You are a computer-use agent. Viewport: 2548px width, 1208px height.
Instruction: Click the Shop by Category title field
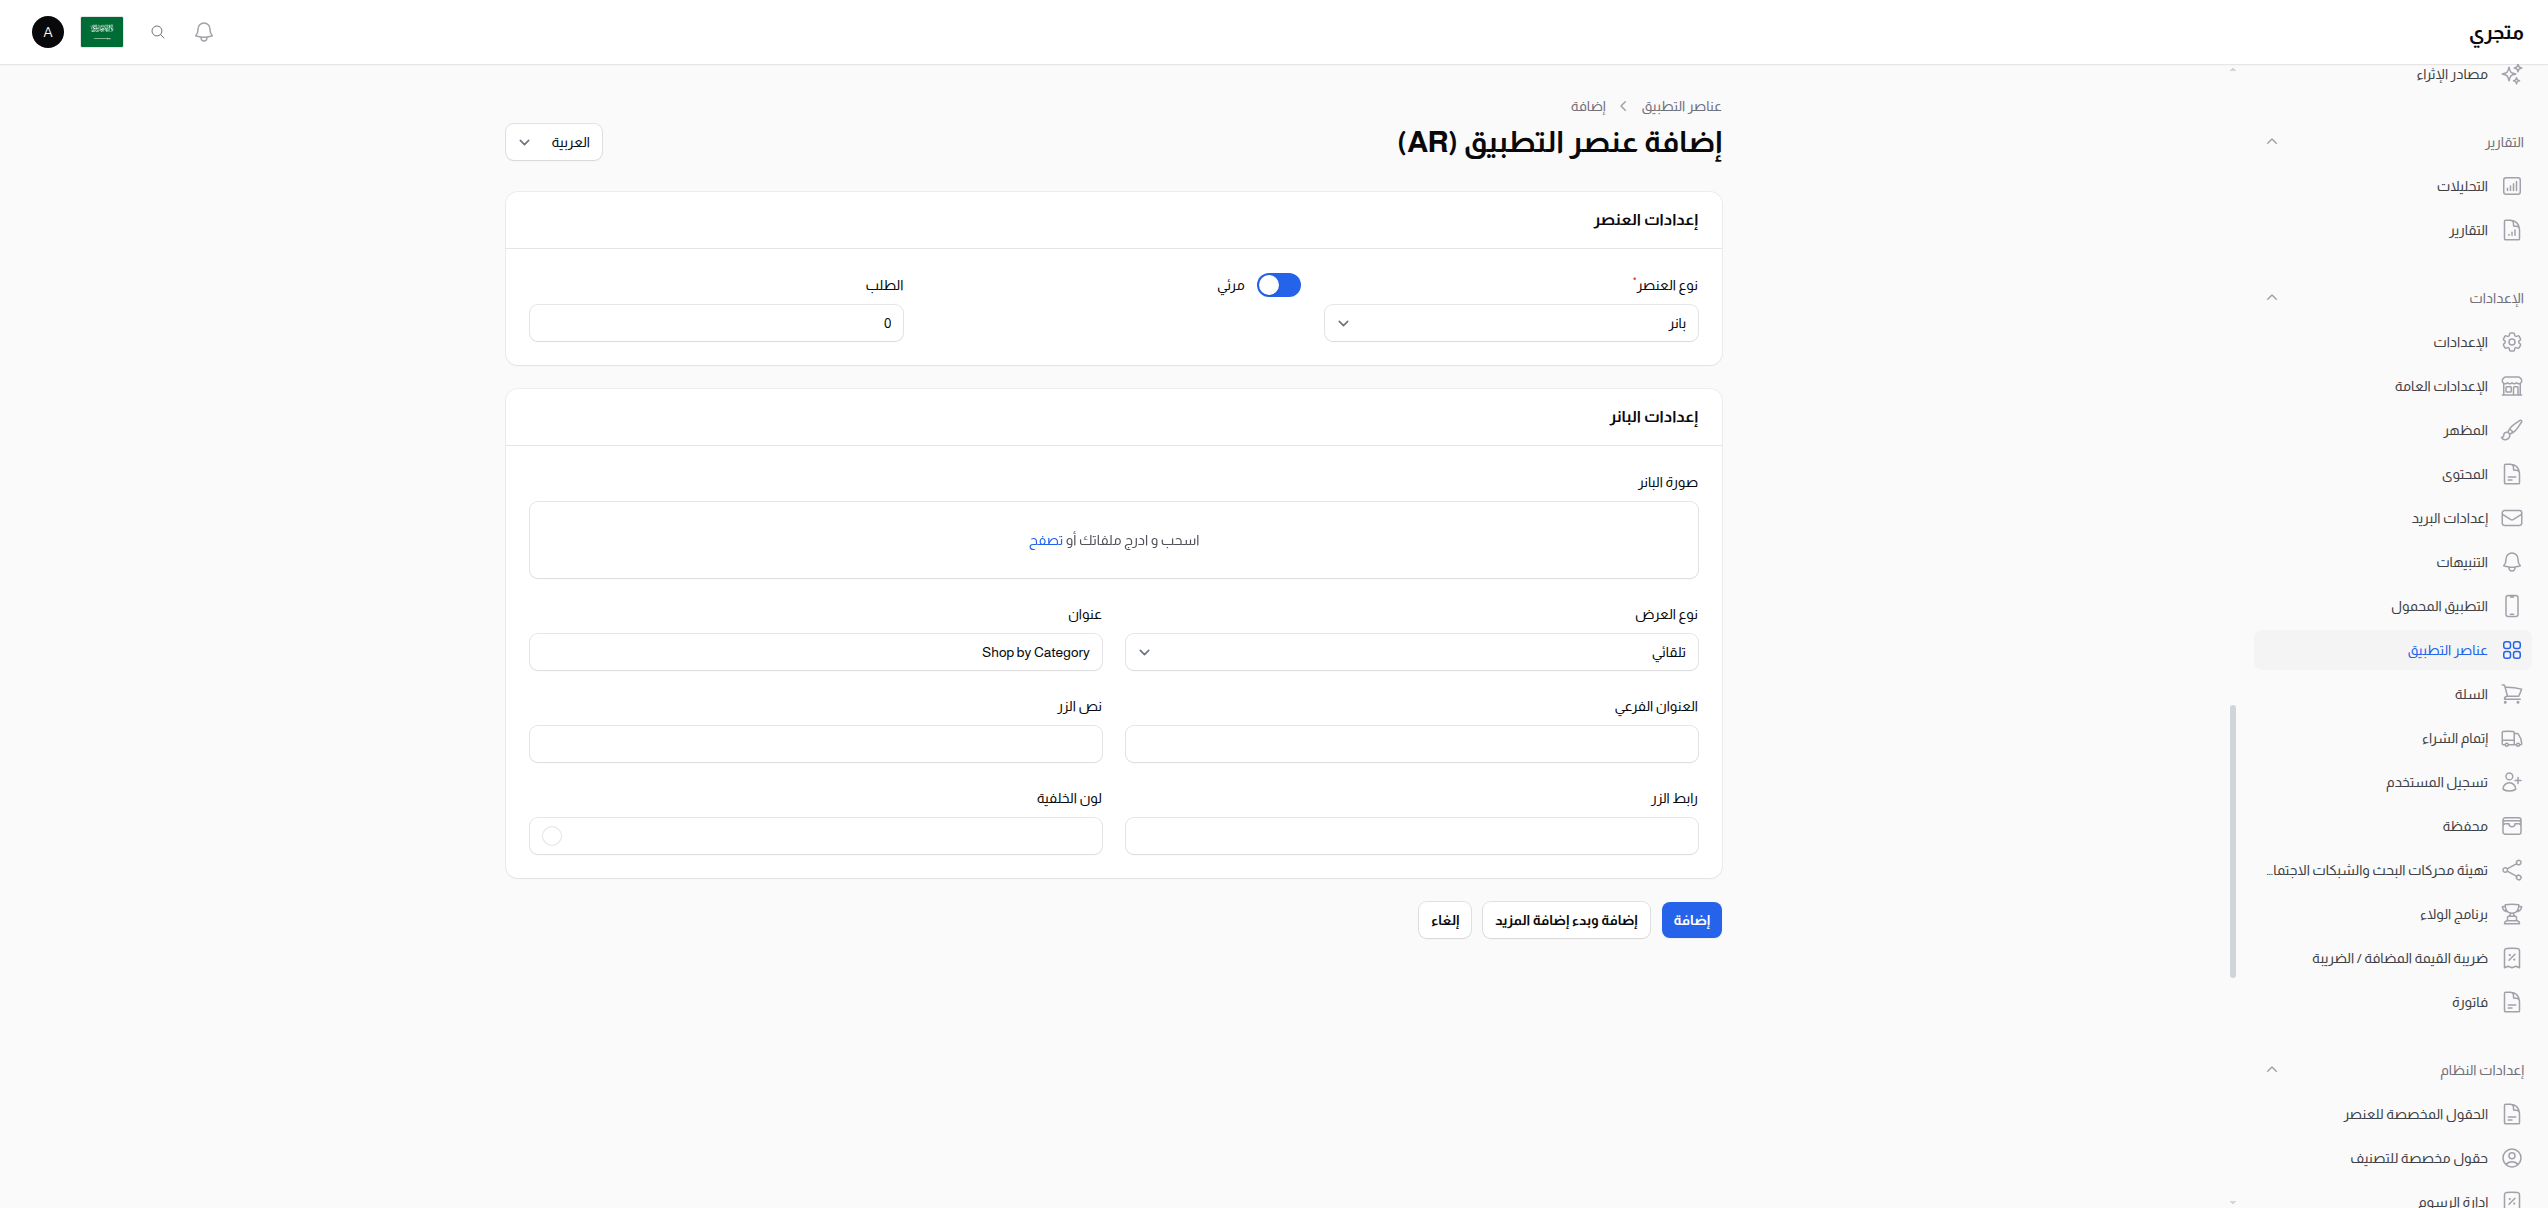tap(815, 652)
